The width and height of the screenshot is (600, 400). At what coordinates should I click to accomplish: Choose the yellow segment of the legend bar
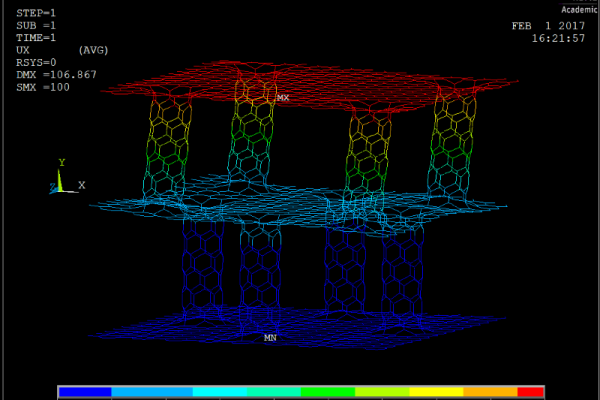coord(436,392)
